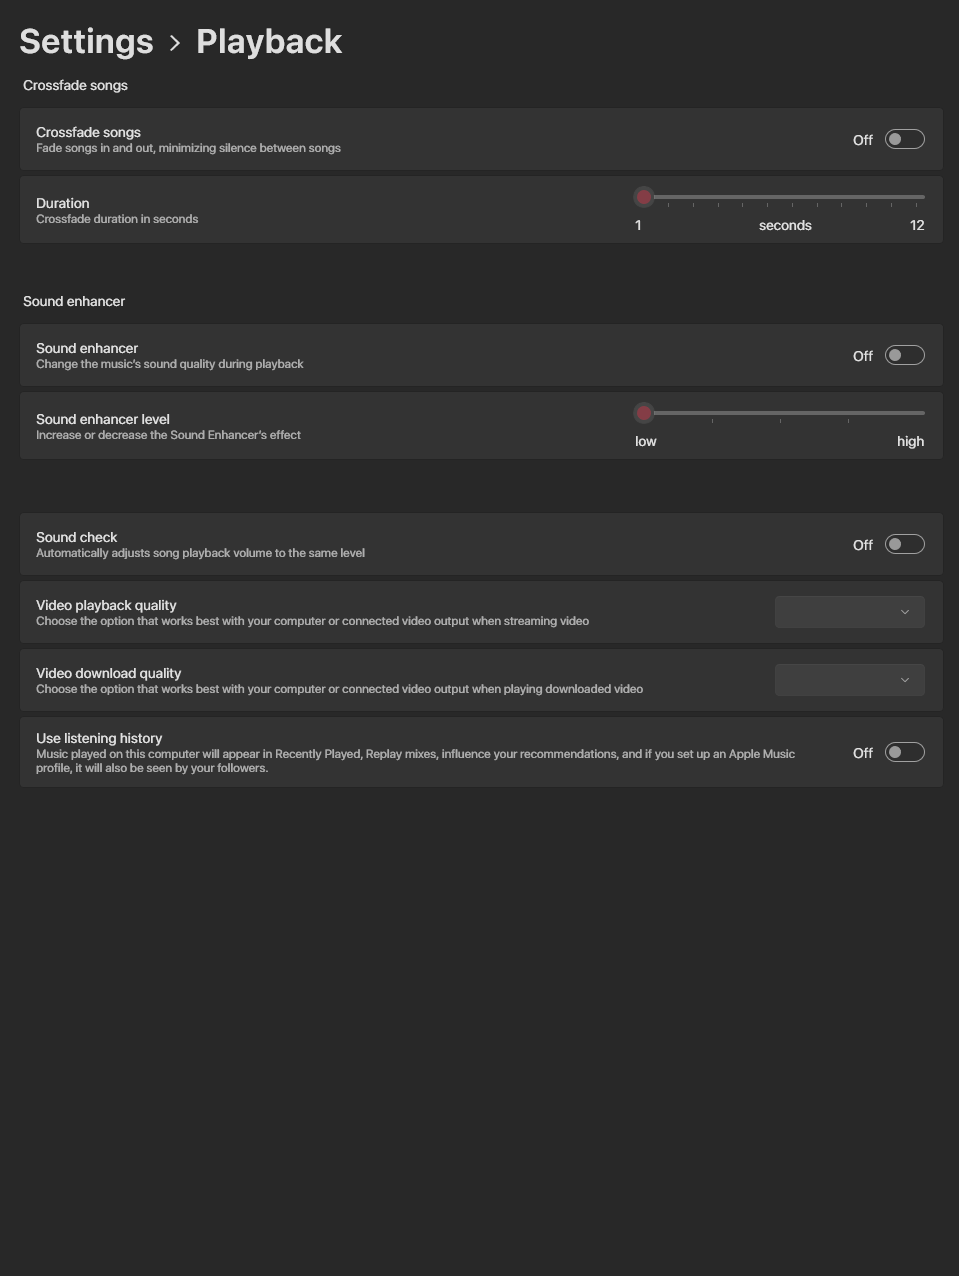Image resolution: width=959 pixels, height=1276 pixels.
Task: Click the Video playback quality chevron arrow
Action: coord(905,612)
